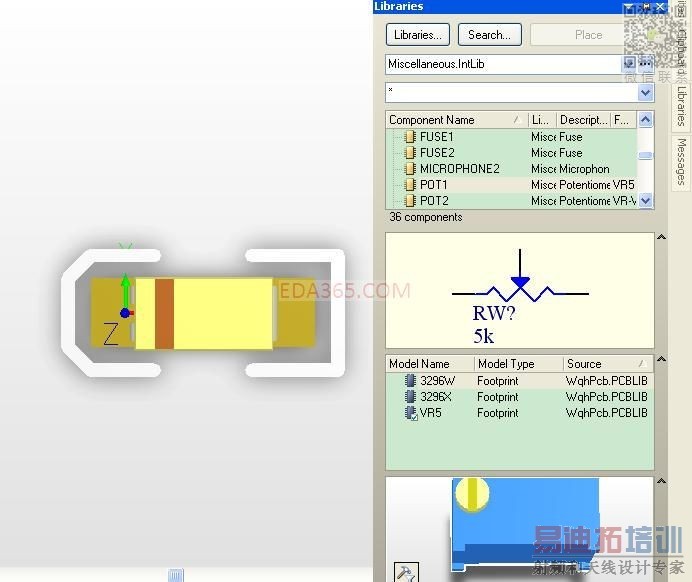
Task: Open the Miscellaneous.IntLib library dropdown
Action: (x=630, y=64)
